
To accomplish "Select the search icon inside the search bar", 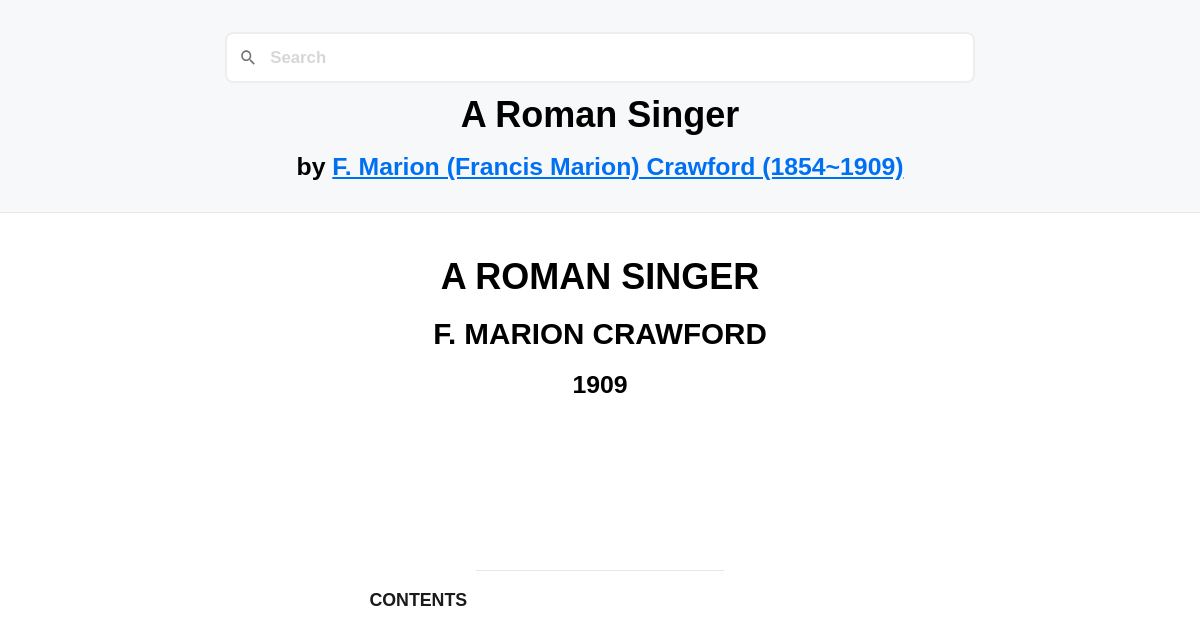I will 248,57.
